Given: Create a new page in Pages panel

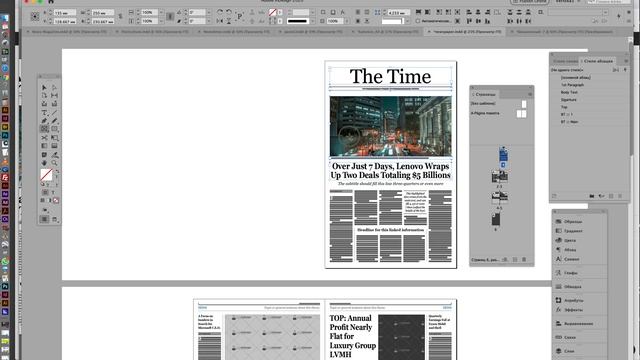Looking at the screenshot, I should (515, 260).
